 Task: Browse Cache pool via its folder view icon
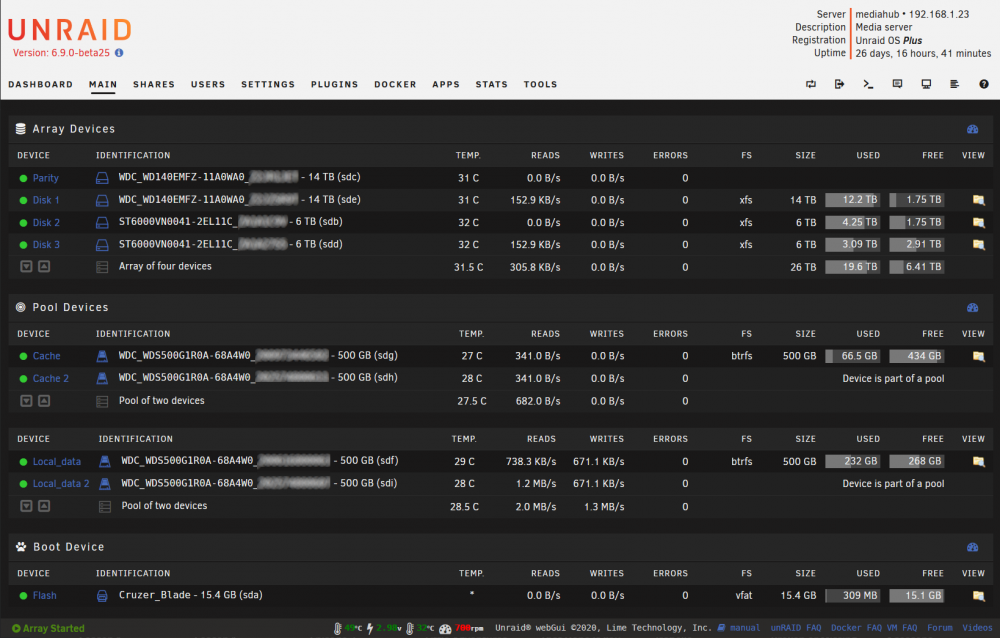point(978,356)
